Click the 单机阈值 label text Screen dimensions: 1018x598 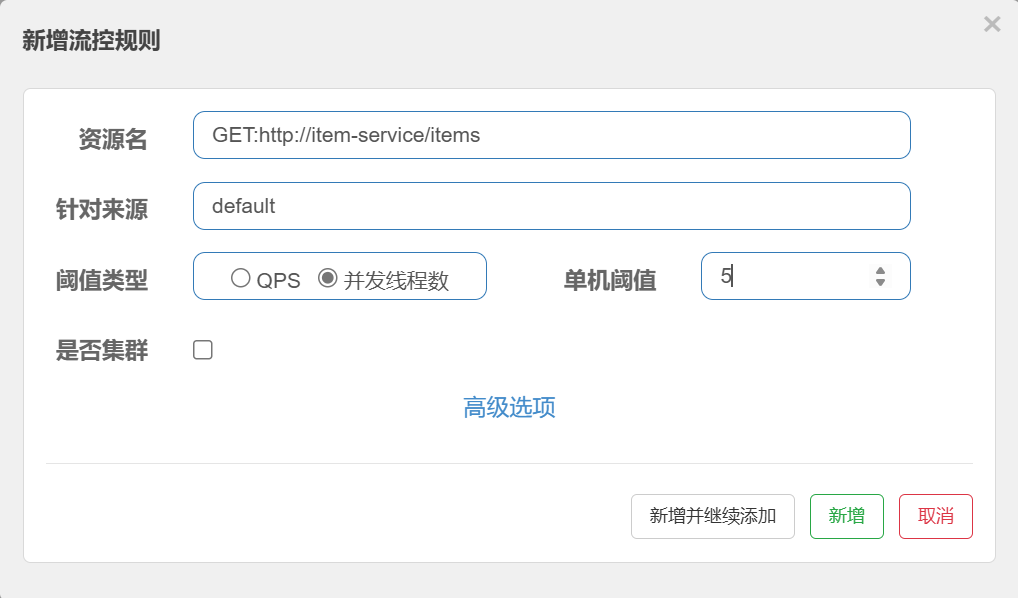[x=610, y=281]
